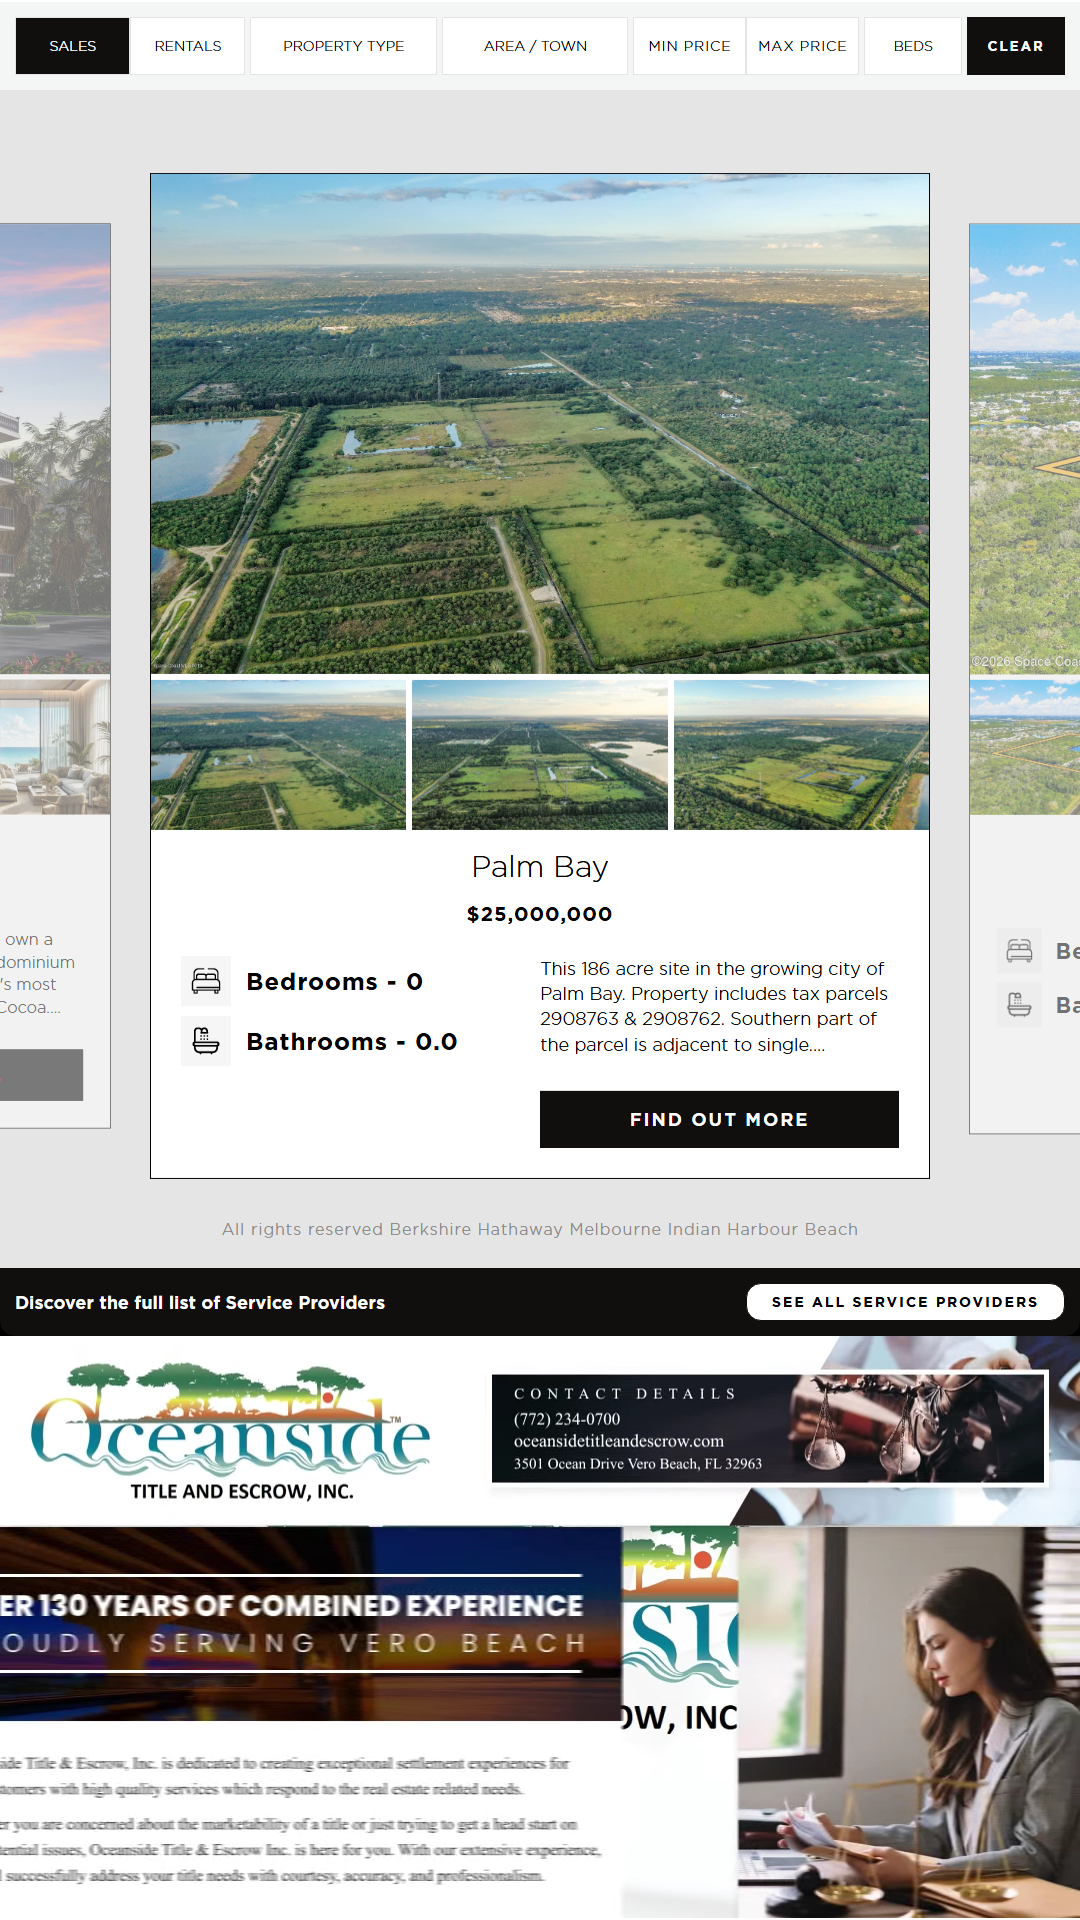Go to the previous listing card on left

(55, 678)
